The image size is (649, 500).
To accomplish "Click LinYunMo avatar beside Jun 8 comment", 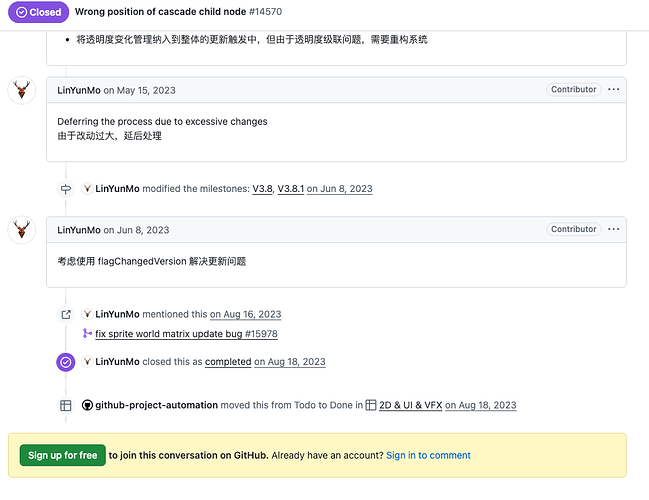I will pos(22,229).
